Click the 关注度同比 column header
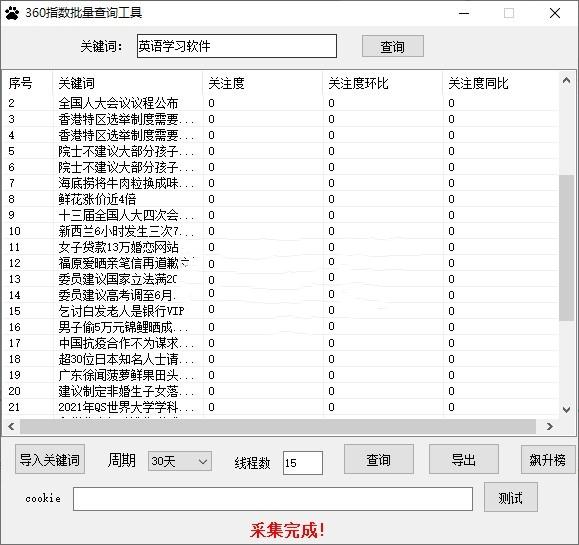 [x=478, y=83]
